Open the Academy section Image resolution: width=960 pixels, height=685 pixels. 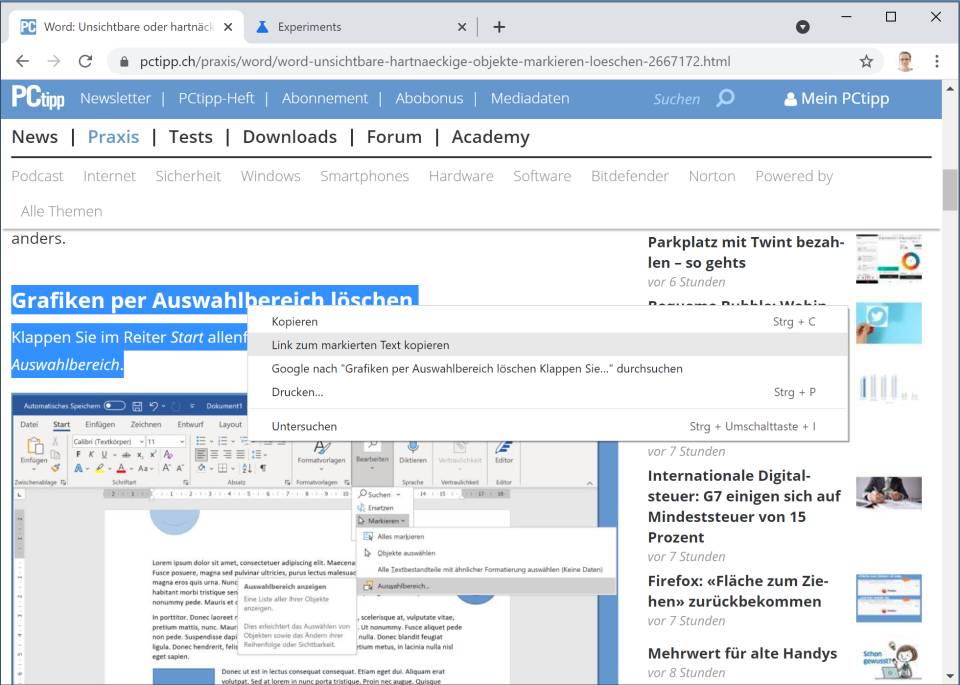coord(490,137)
